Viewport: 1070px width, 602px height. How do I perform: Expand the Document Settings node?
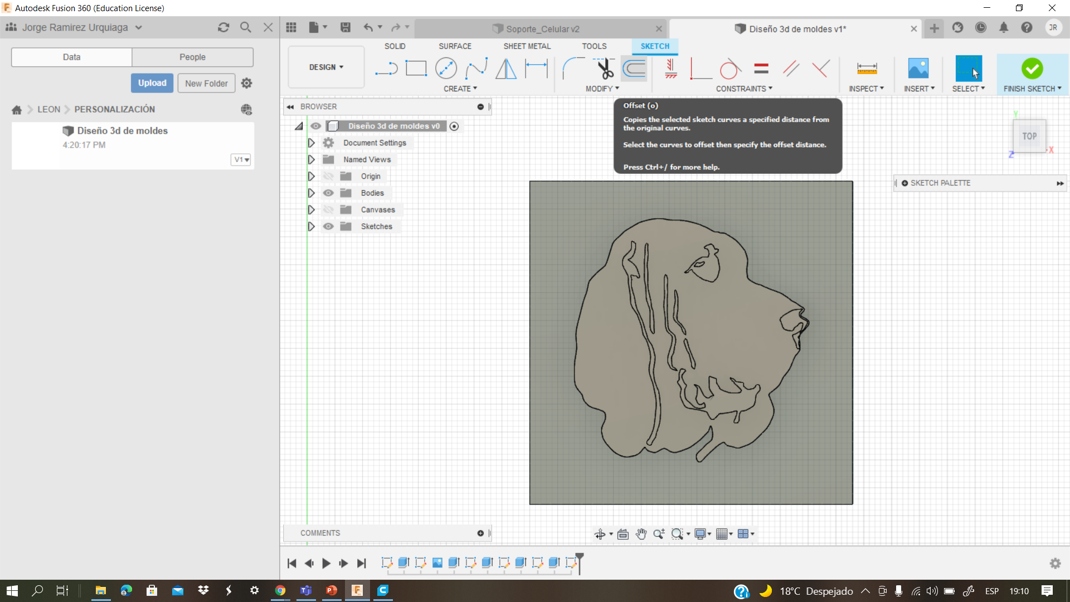(311, 143)
